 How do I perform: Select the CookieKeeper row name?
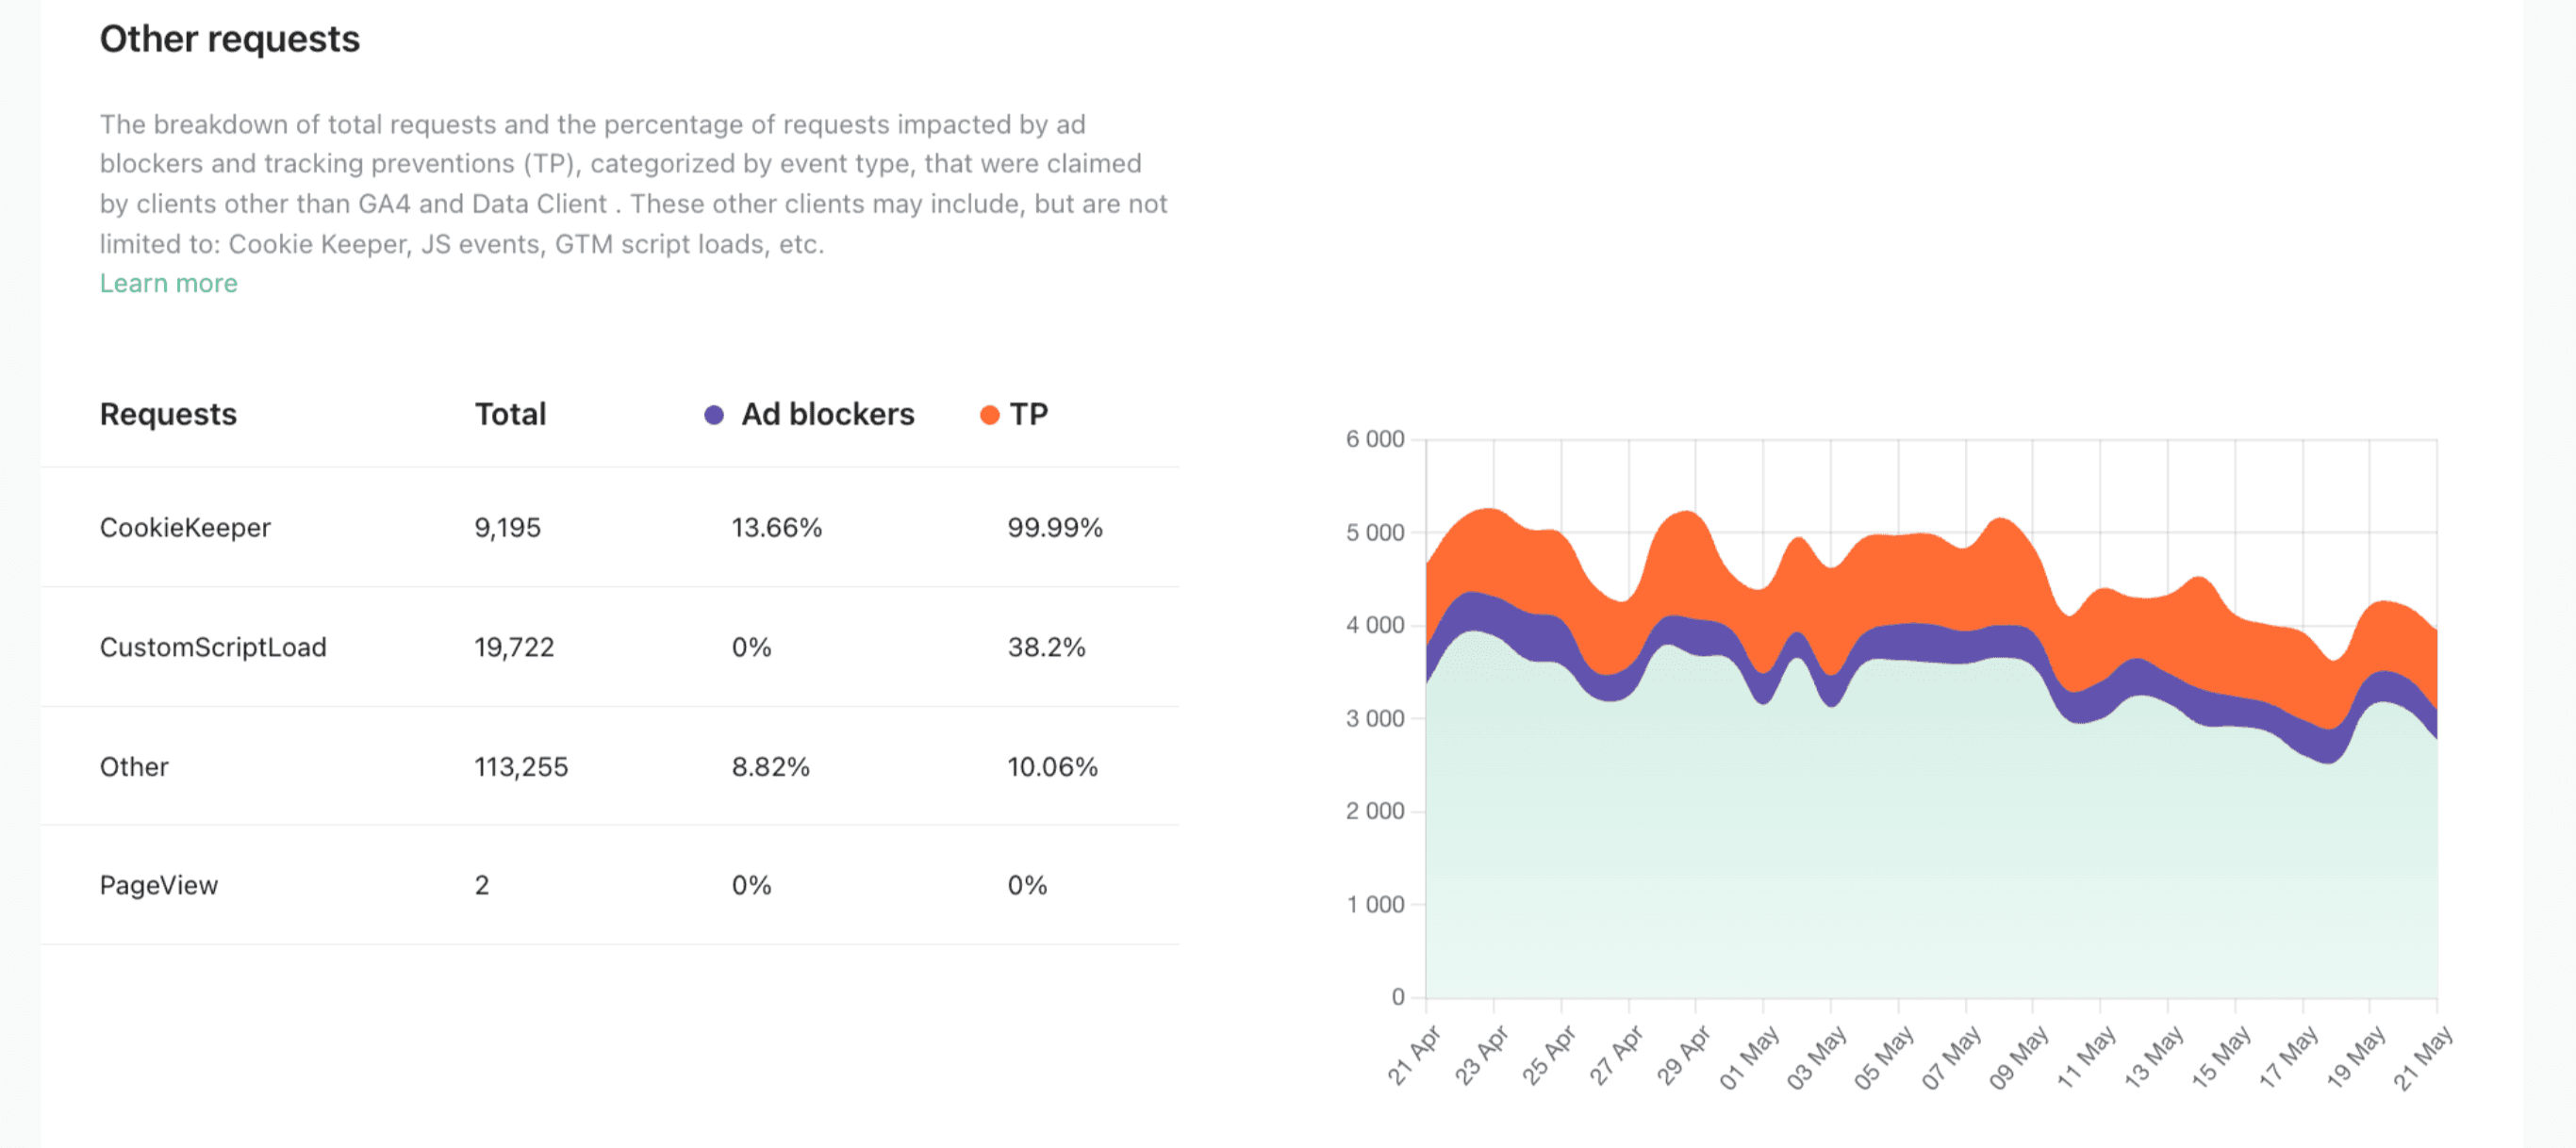(185, 527)
